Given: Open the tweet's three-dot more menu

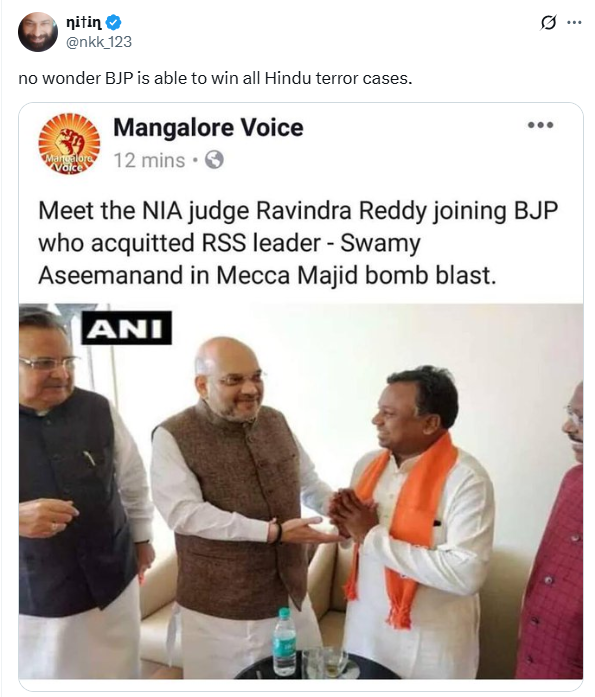Looking at the screenshot, I should 575,22.
